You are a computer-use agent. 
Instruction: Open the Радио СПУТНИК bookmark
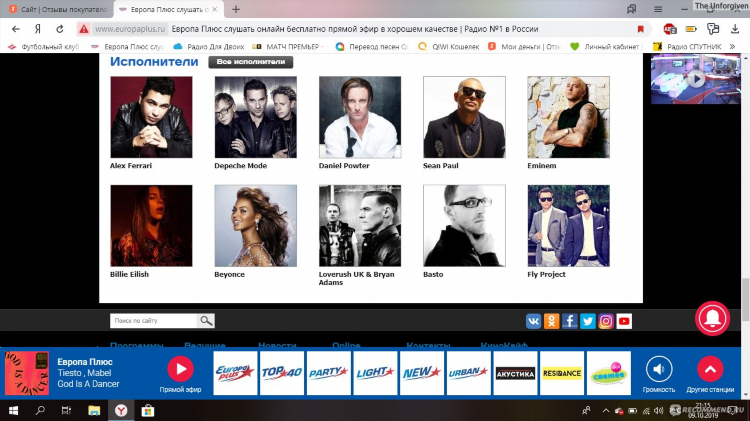tap(687, 46)
